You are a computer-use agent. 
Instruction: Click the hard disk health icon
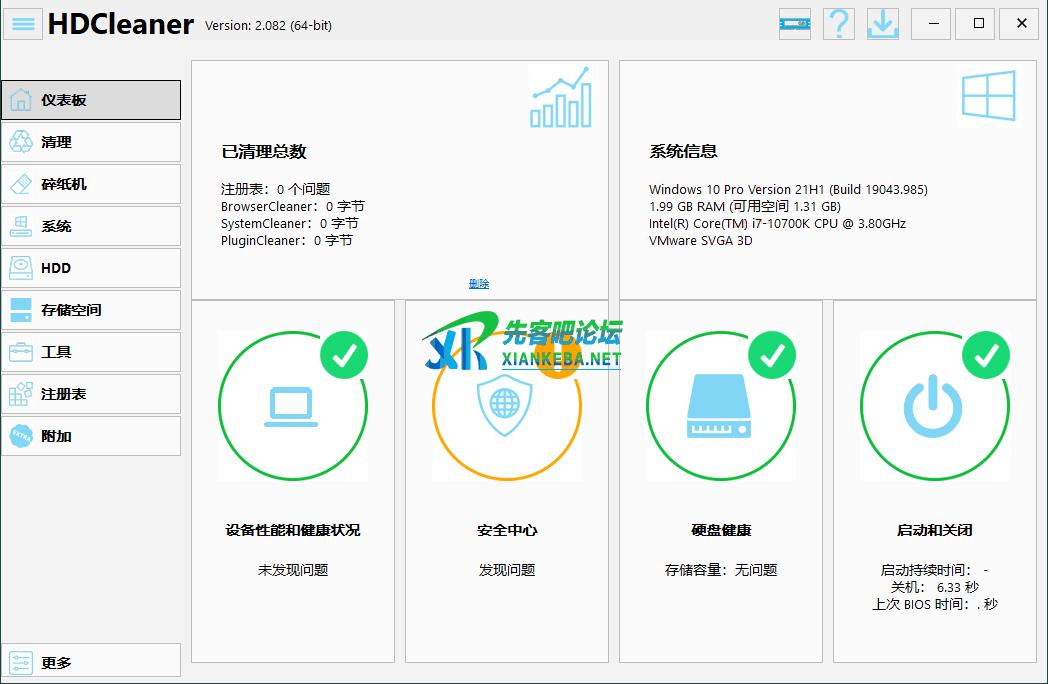(720, 407)
